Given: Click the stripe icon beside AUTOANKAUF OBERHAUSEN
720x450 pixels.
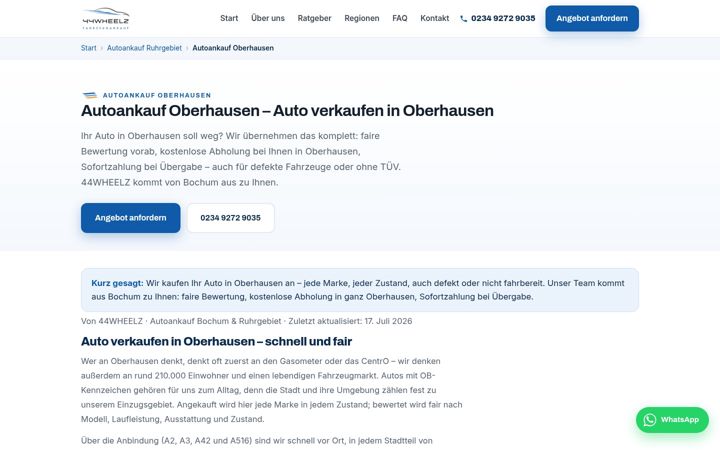Looking at the screenshot, I should point(90,96).
